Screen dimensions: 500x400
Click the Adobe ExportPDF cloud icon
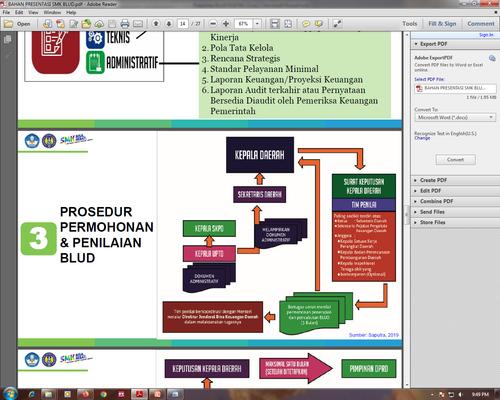point(492,58)
